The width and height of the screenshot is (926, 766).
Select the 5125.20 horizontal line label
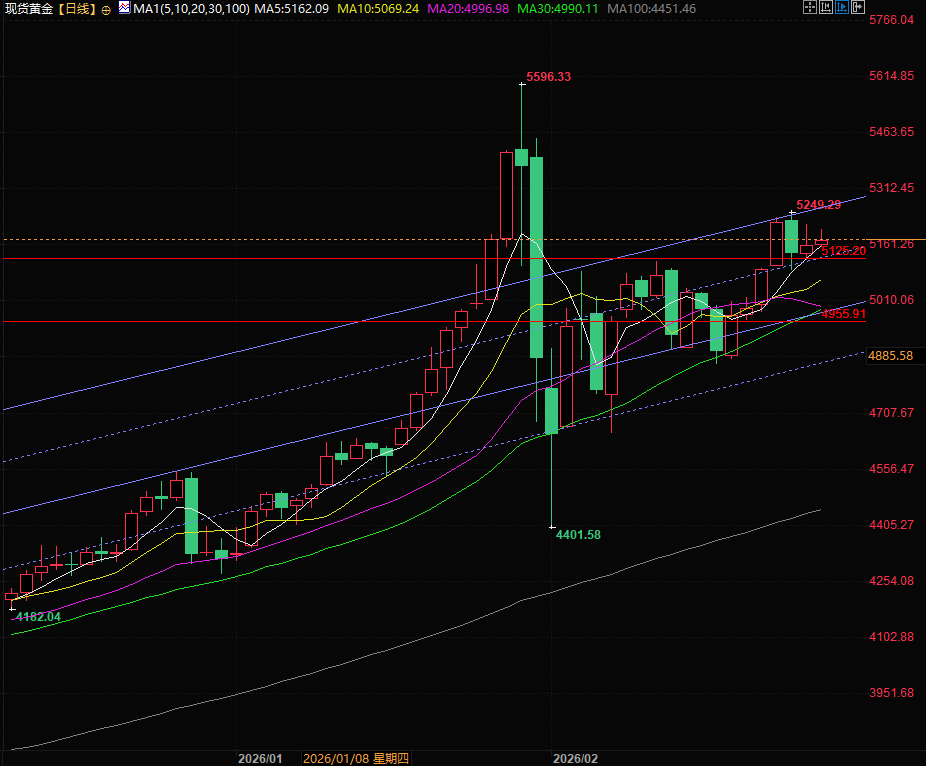[x=843, y=251]
